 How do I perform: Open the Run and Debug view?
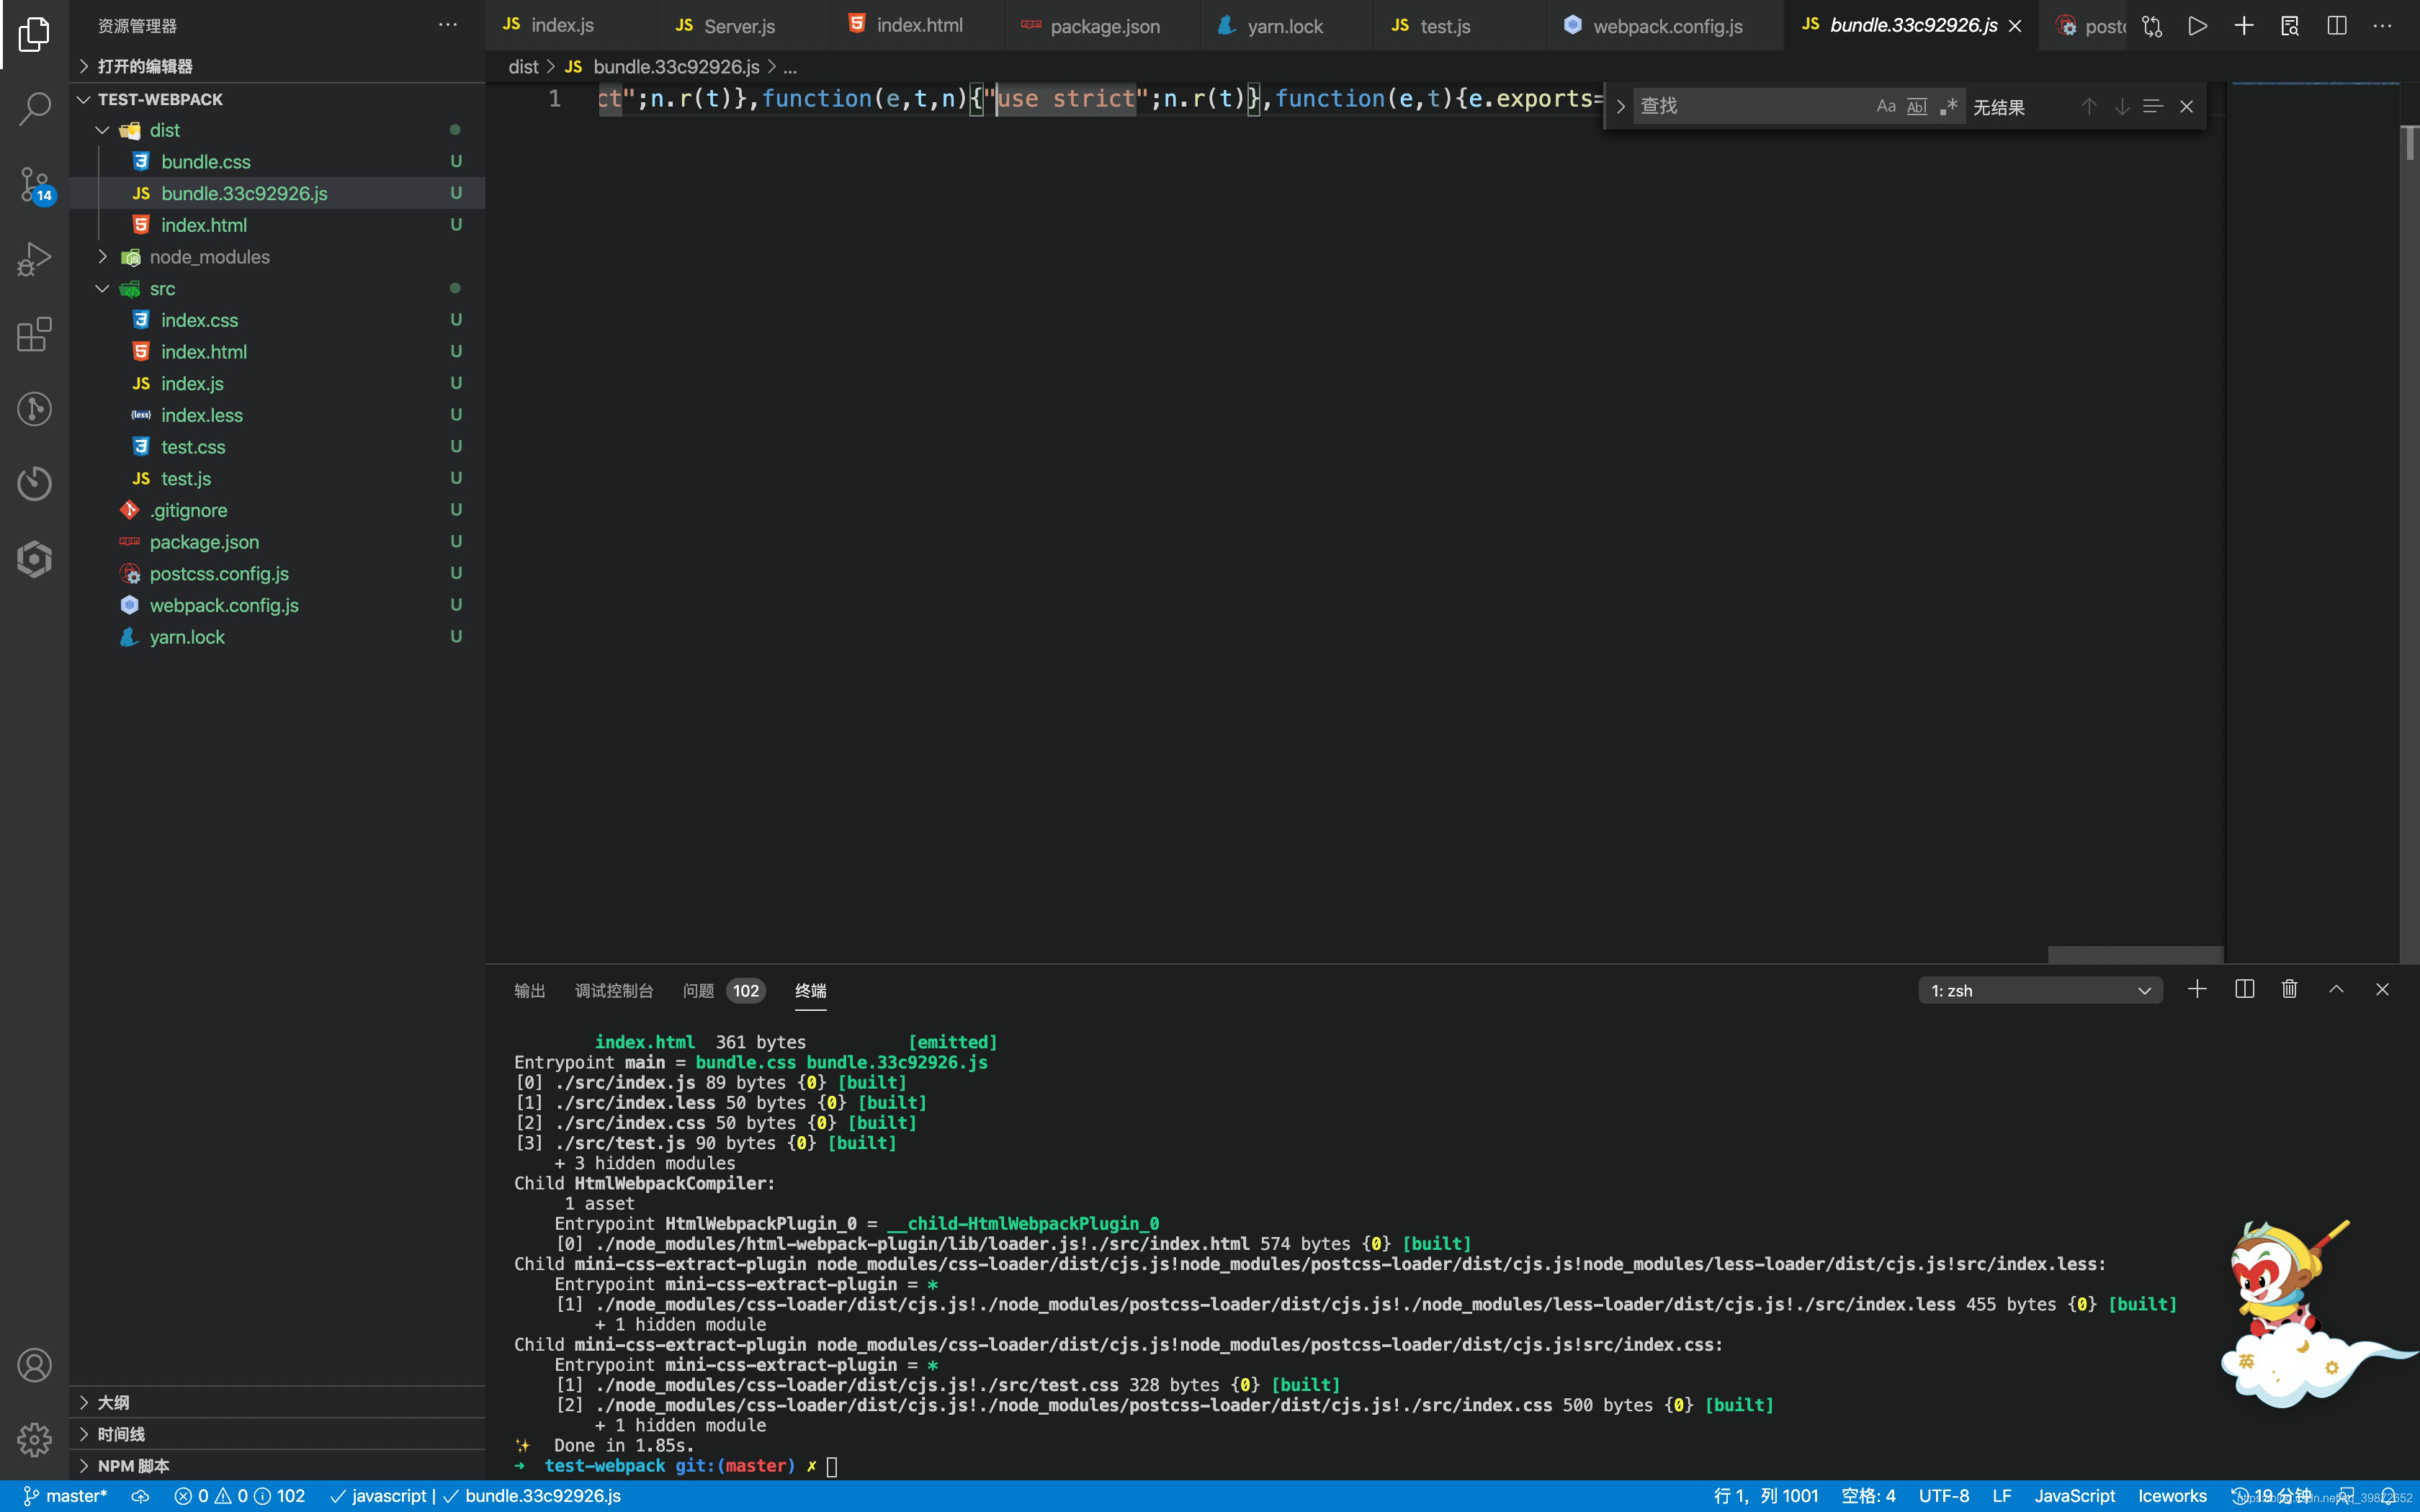tap(34, 259)
